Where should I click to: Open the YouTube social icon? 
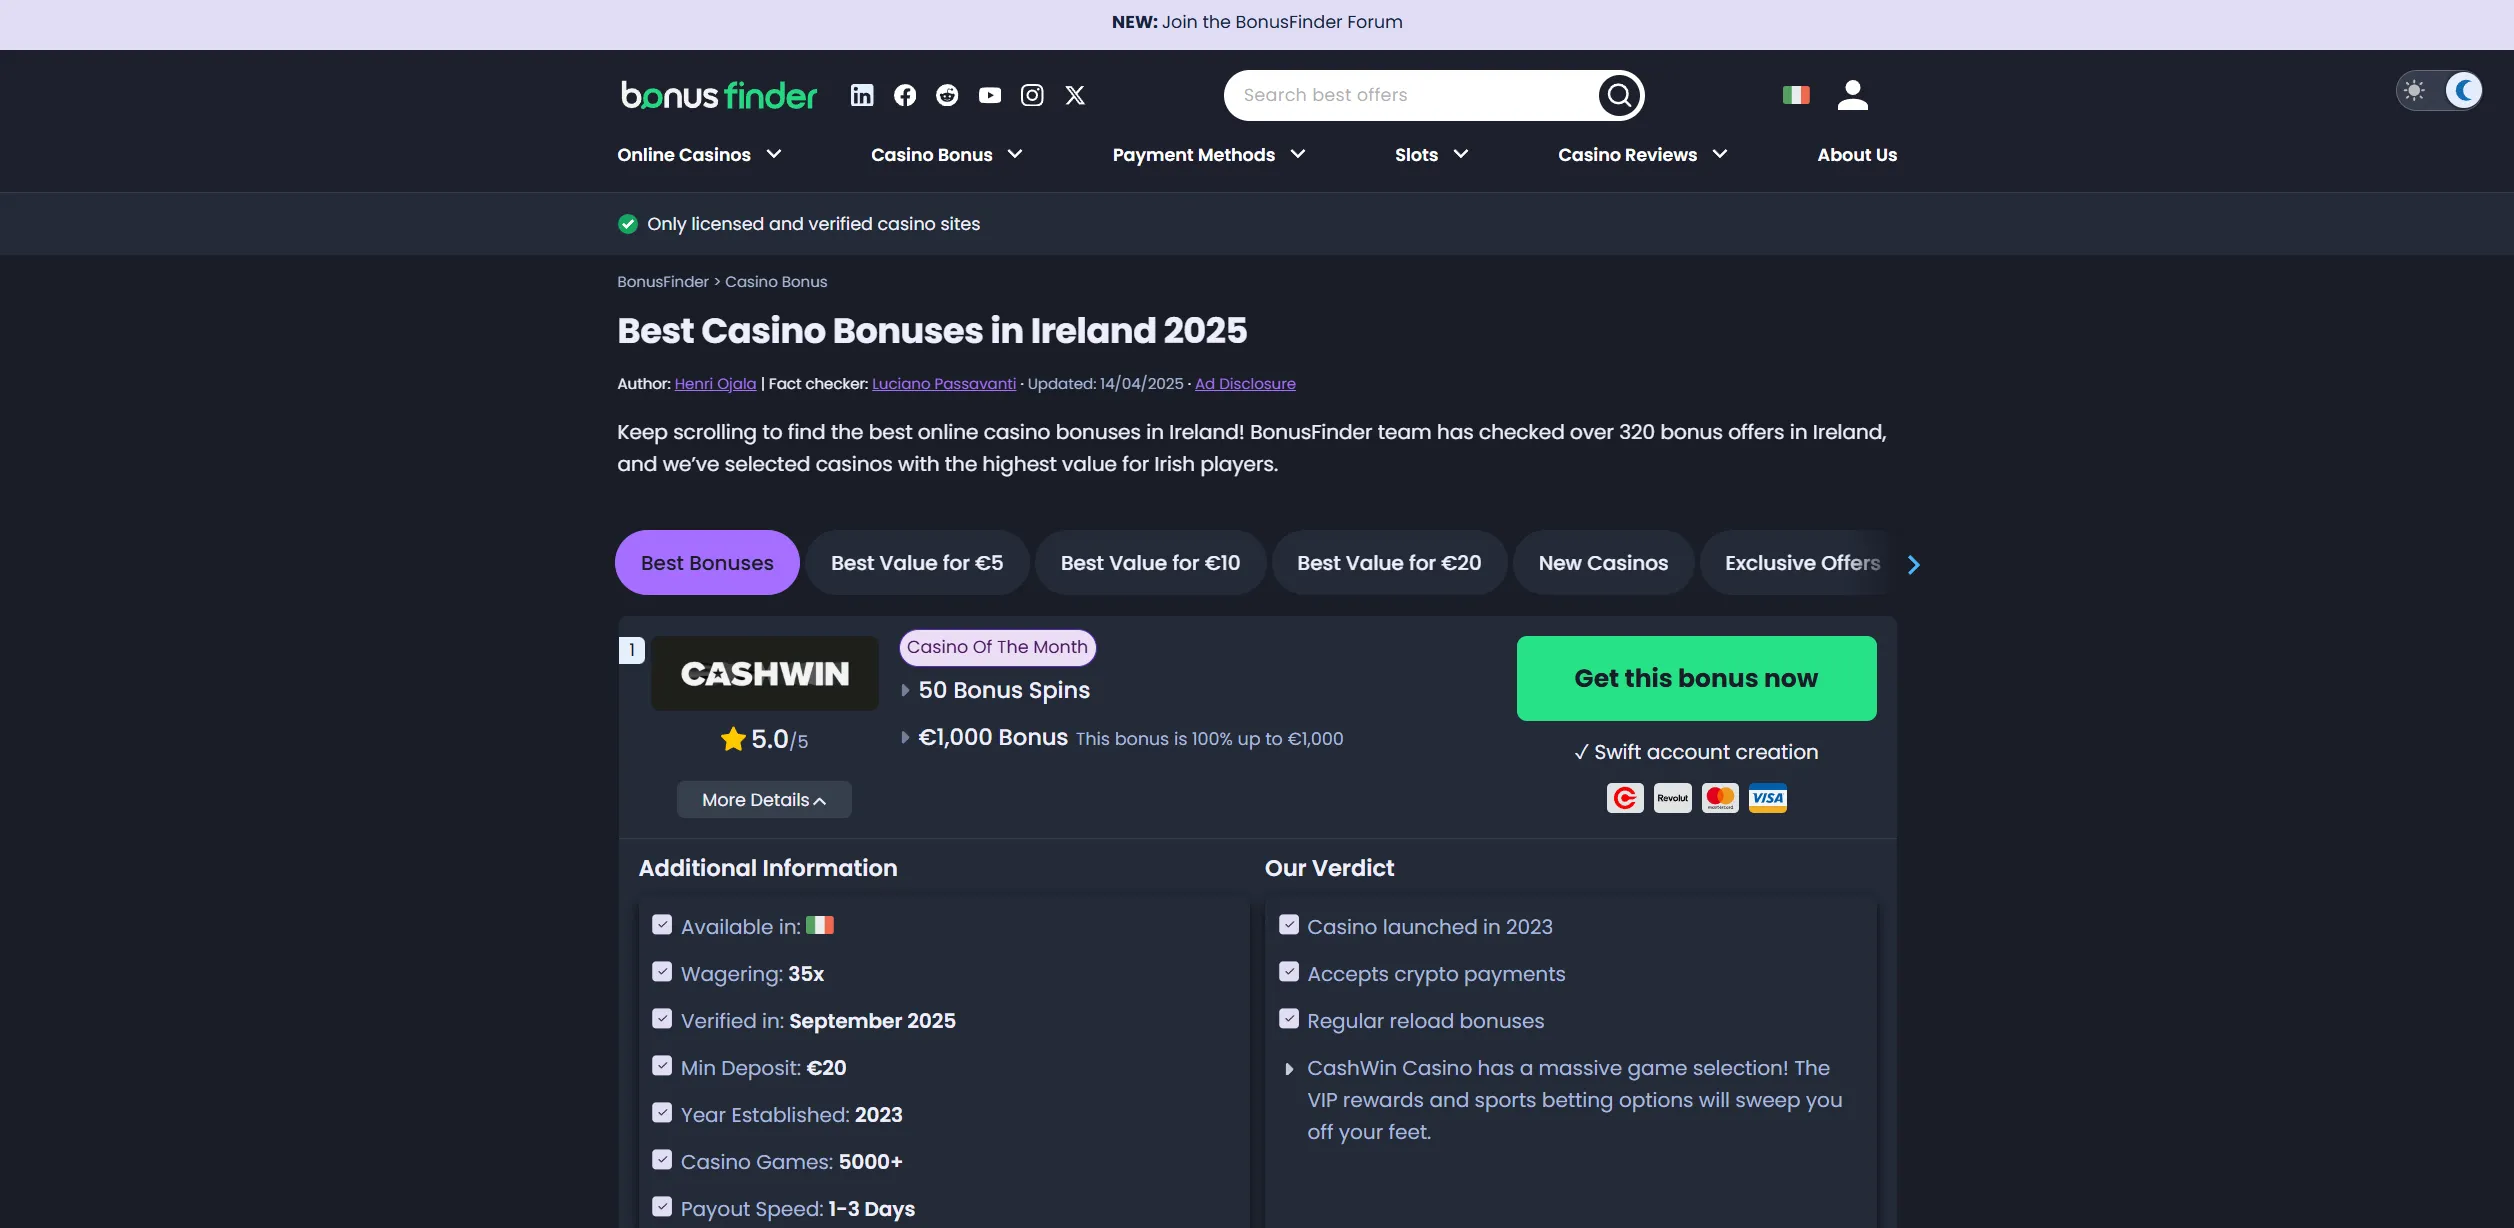tap(990, 95)
